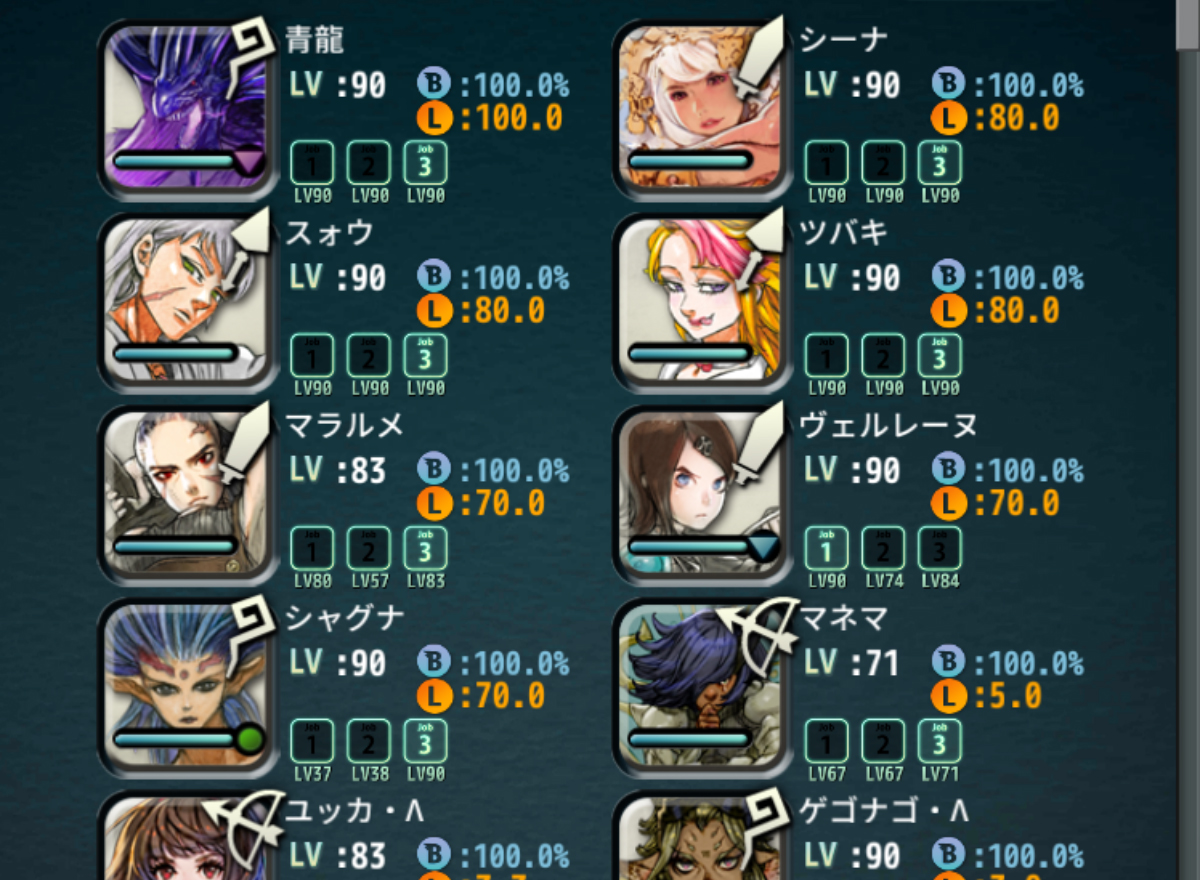Viewport: 1200px width, 880px height.
Task: Select Job 3 icon for 青龍
Action: pos(425,162)
